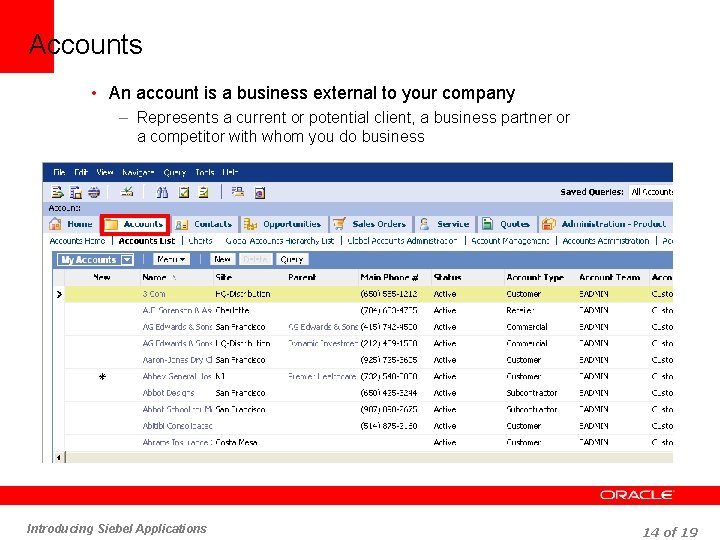Switch to the Contacts screen tab
This screenshot has width=720, height=540.
tap(205, 224)
